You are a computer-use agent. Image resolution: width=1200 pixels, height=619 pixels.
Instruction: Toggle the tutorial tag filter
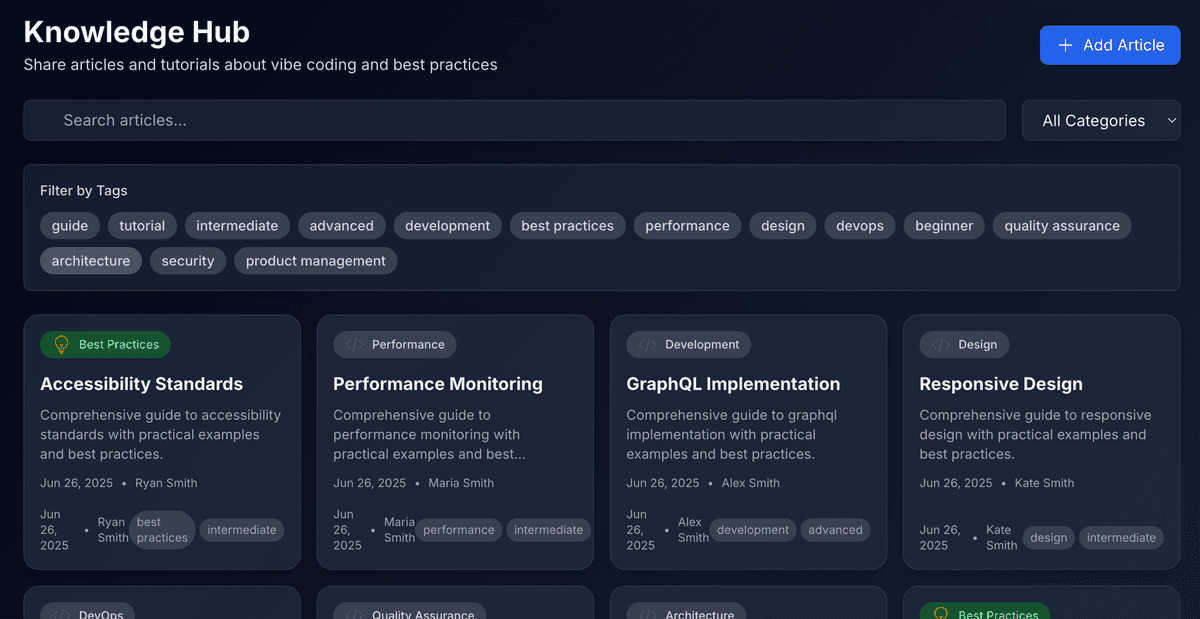142,226
